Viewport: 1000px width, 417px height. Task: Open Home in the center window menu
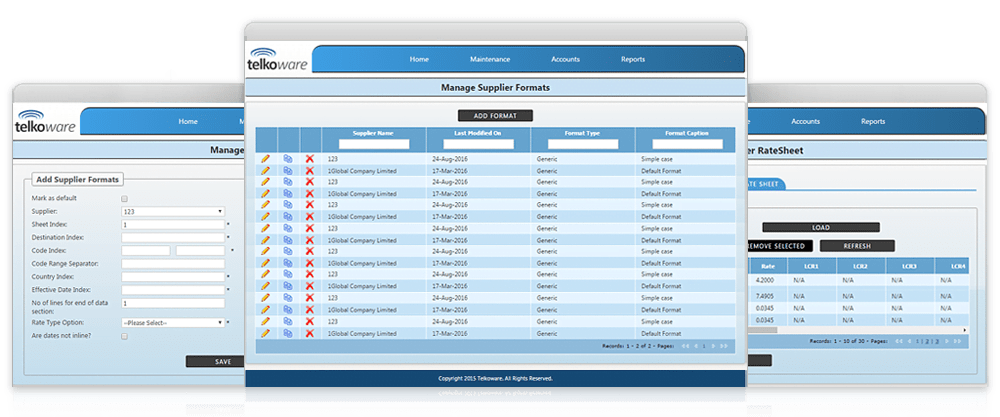click(419, 59)
